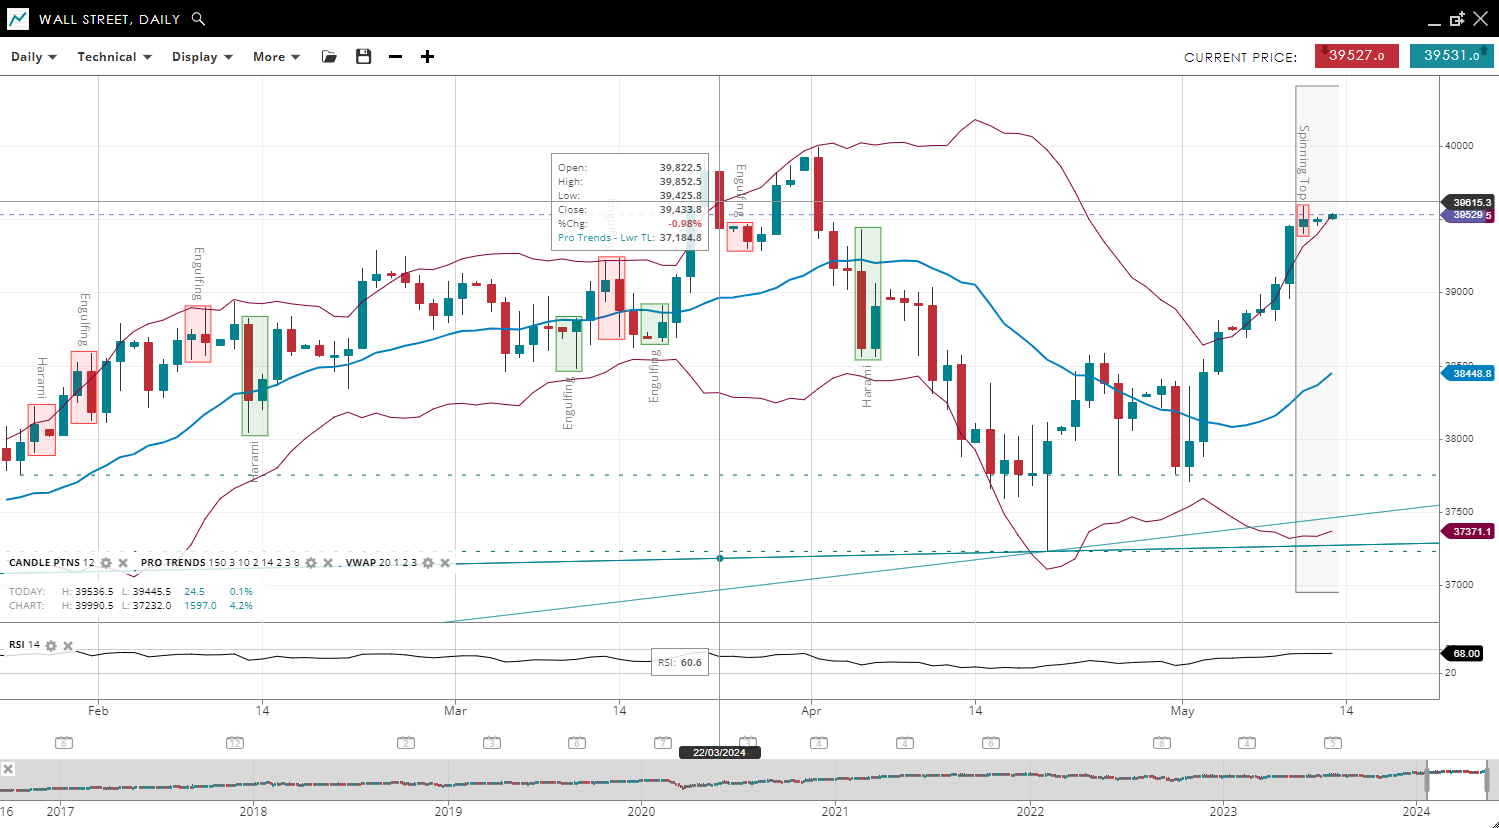Open the instrument search magnifier
Image resolution: width=1499 pixels, height=828 pixels.
click(198, 19)
